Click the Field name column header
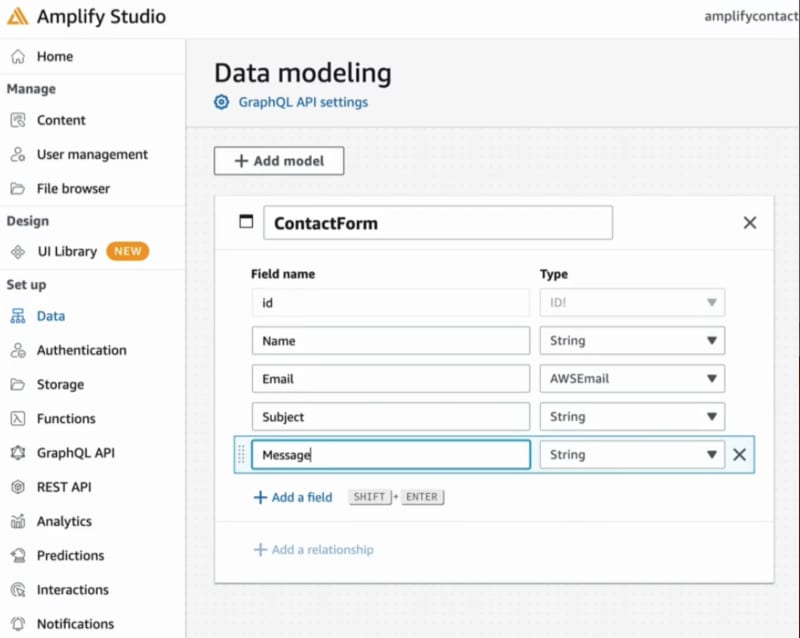The height and width of the screenshot is (638, 800). pos(283,274)
